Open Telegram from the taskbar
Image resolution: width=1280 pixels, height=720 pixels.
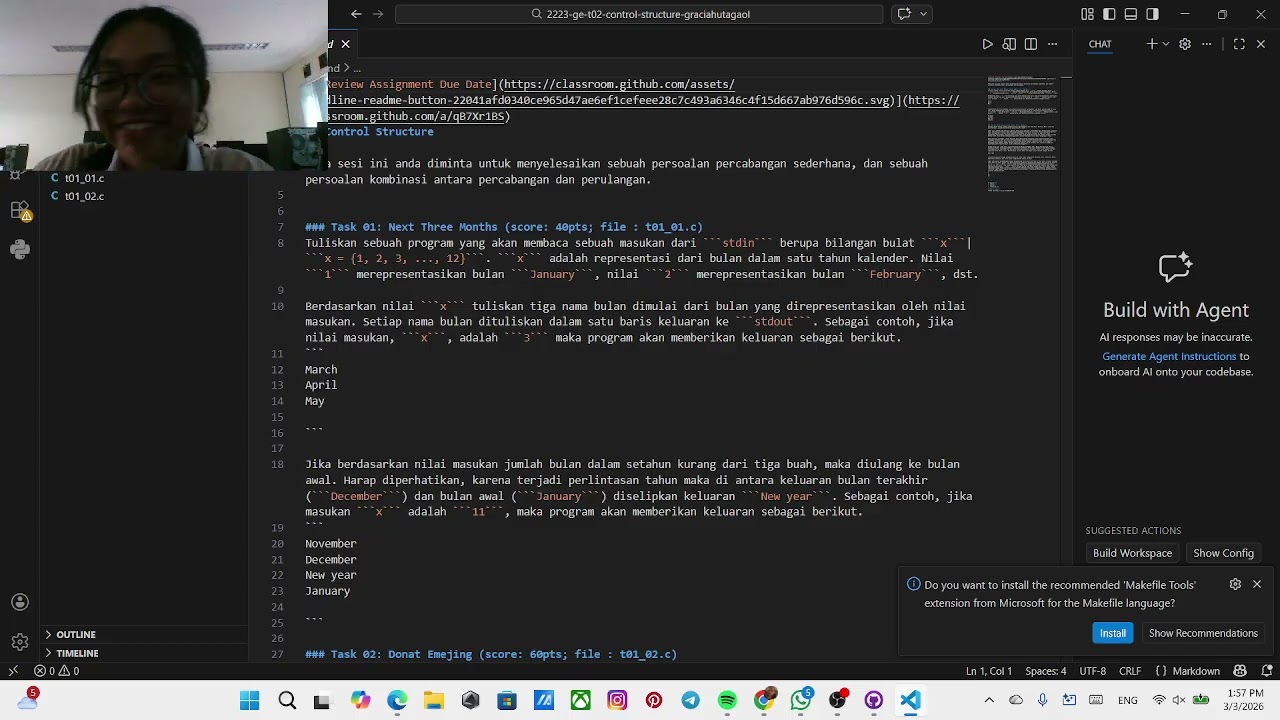tap(690, 700)
